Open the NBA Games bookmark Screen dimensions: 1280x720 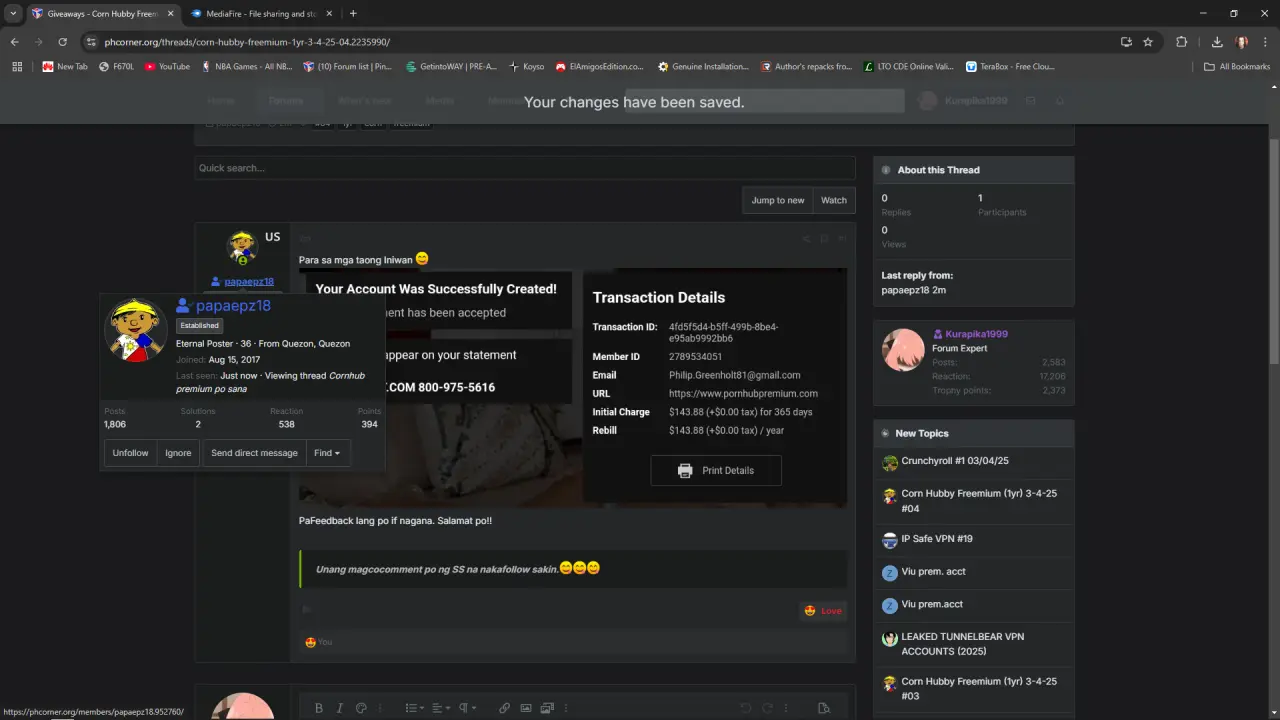pos(247,67)
